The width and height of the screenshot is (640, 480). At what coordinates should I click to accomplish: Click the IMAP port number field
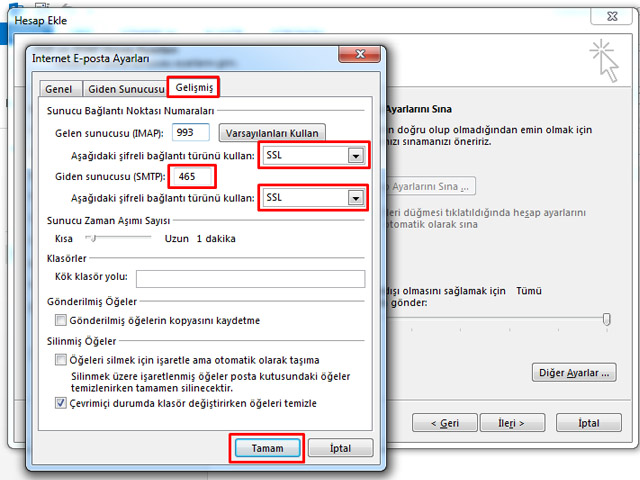click(190, 132)
